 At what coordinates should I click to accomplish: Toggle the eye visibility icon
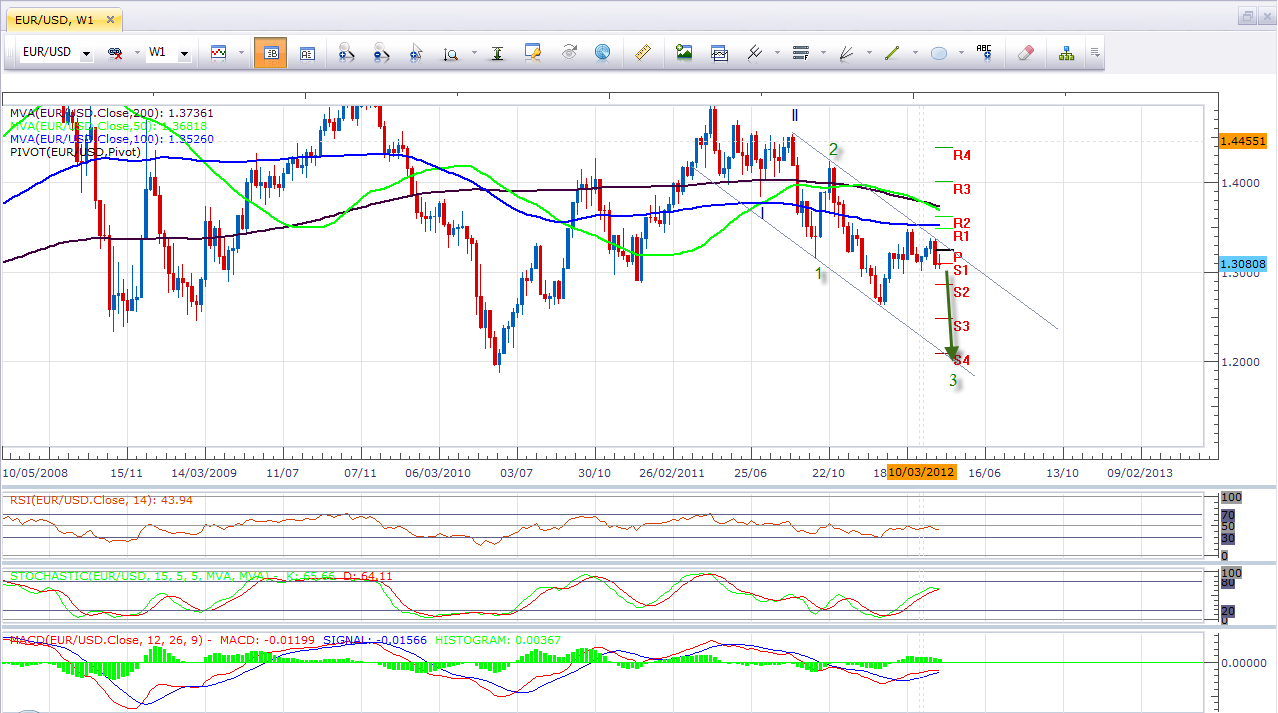(x=569, y=53)
